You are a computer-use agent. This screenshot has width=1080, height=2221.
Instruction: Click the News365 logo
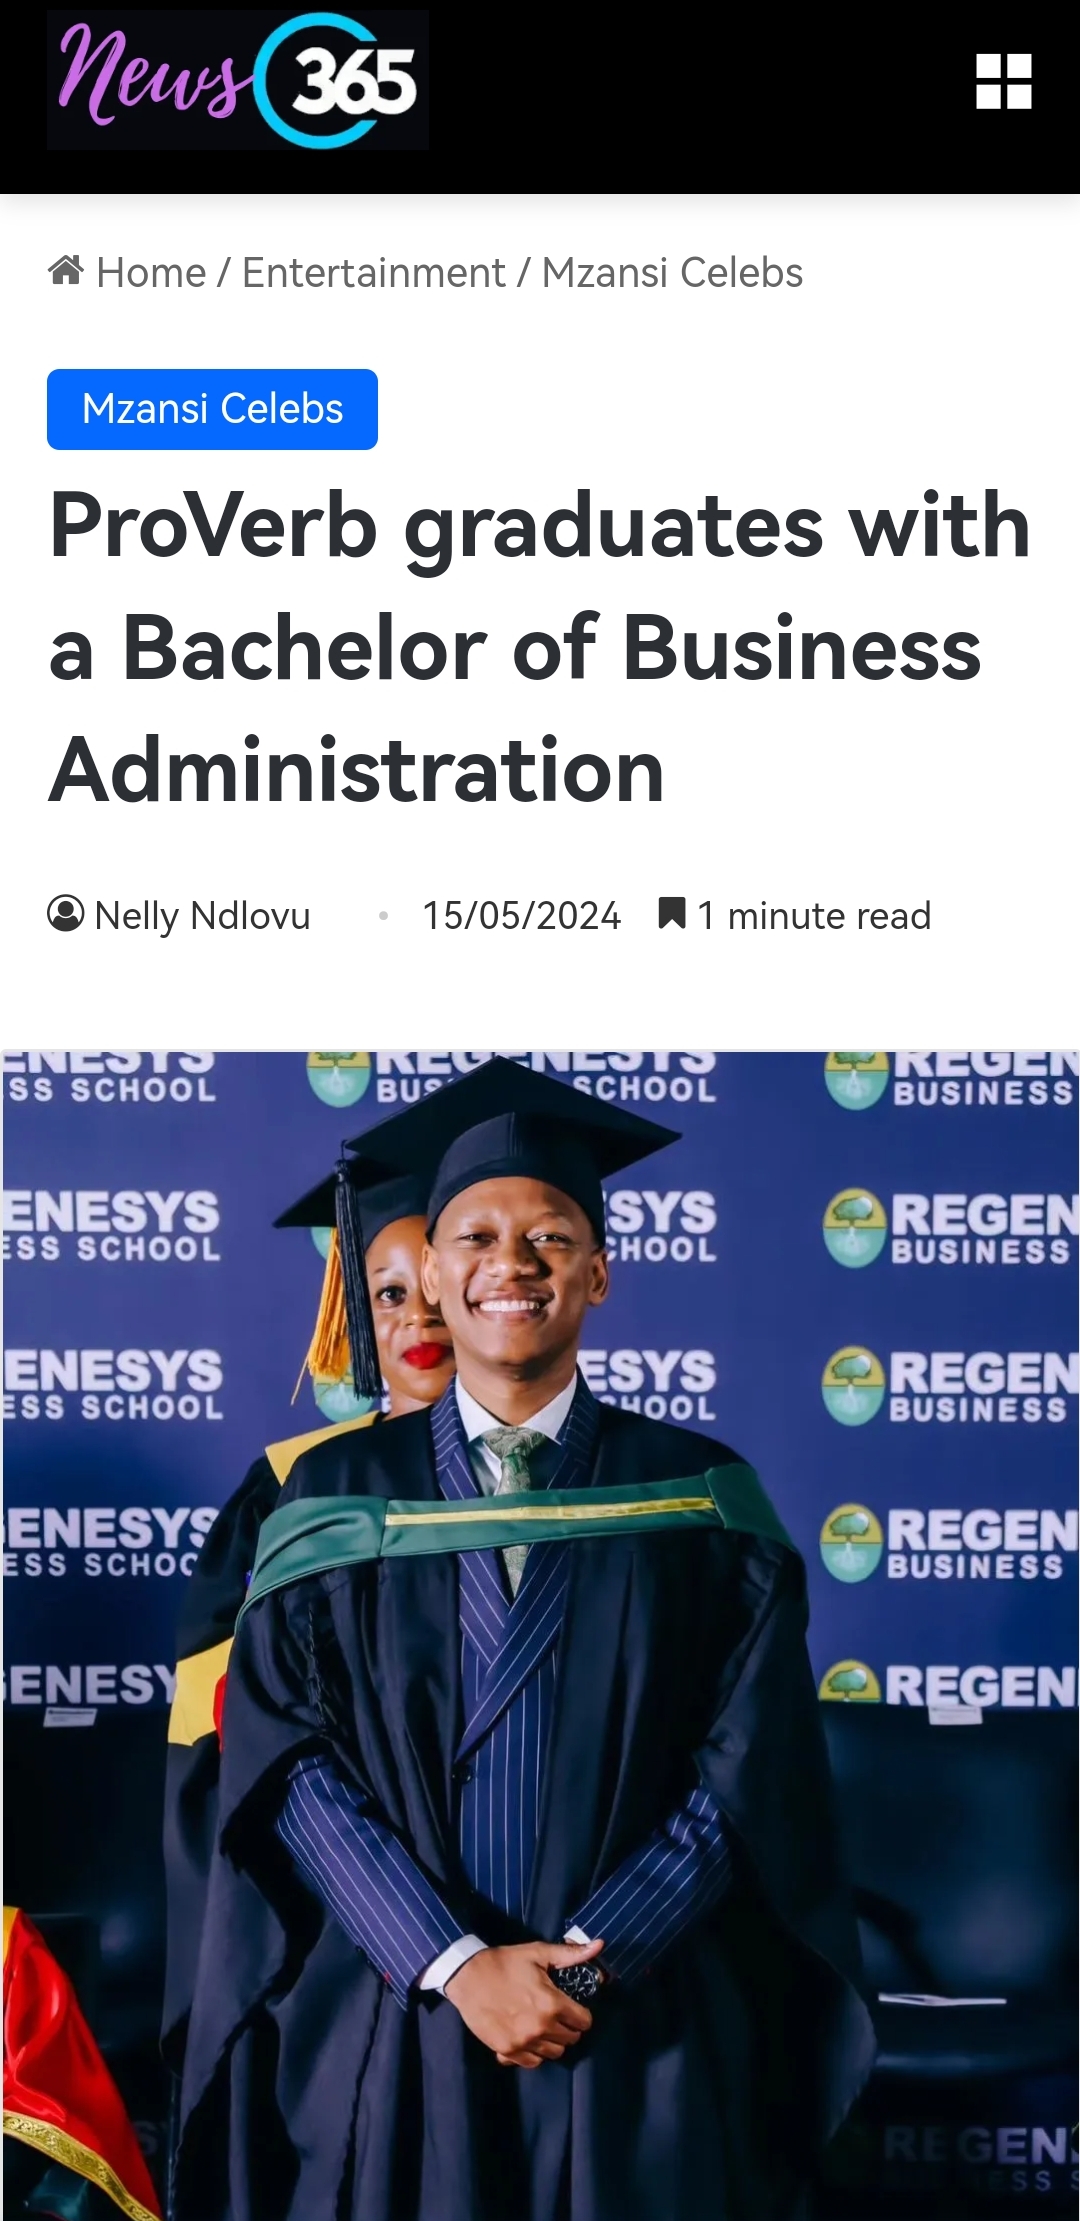pyautogui.click(x=238, y=81)
